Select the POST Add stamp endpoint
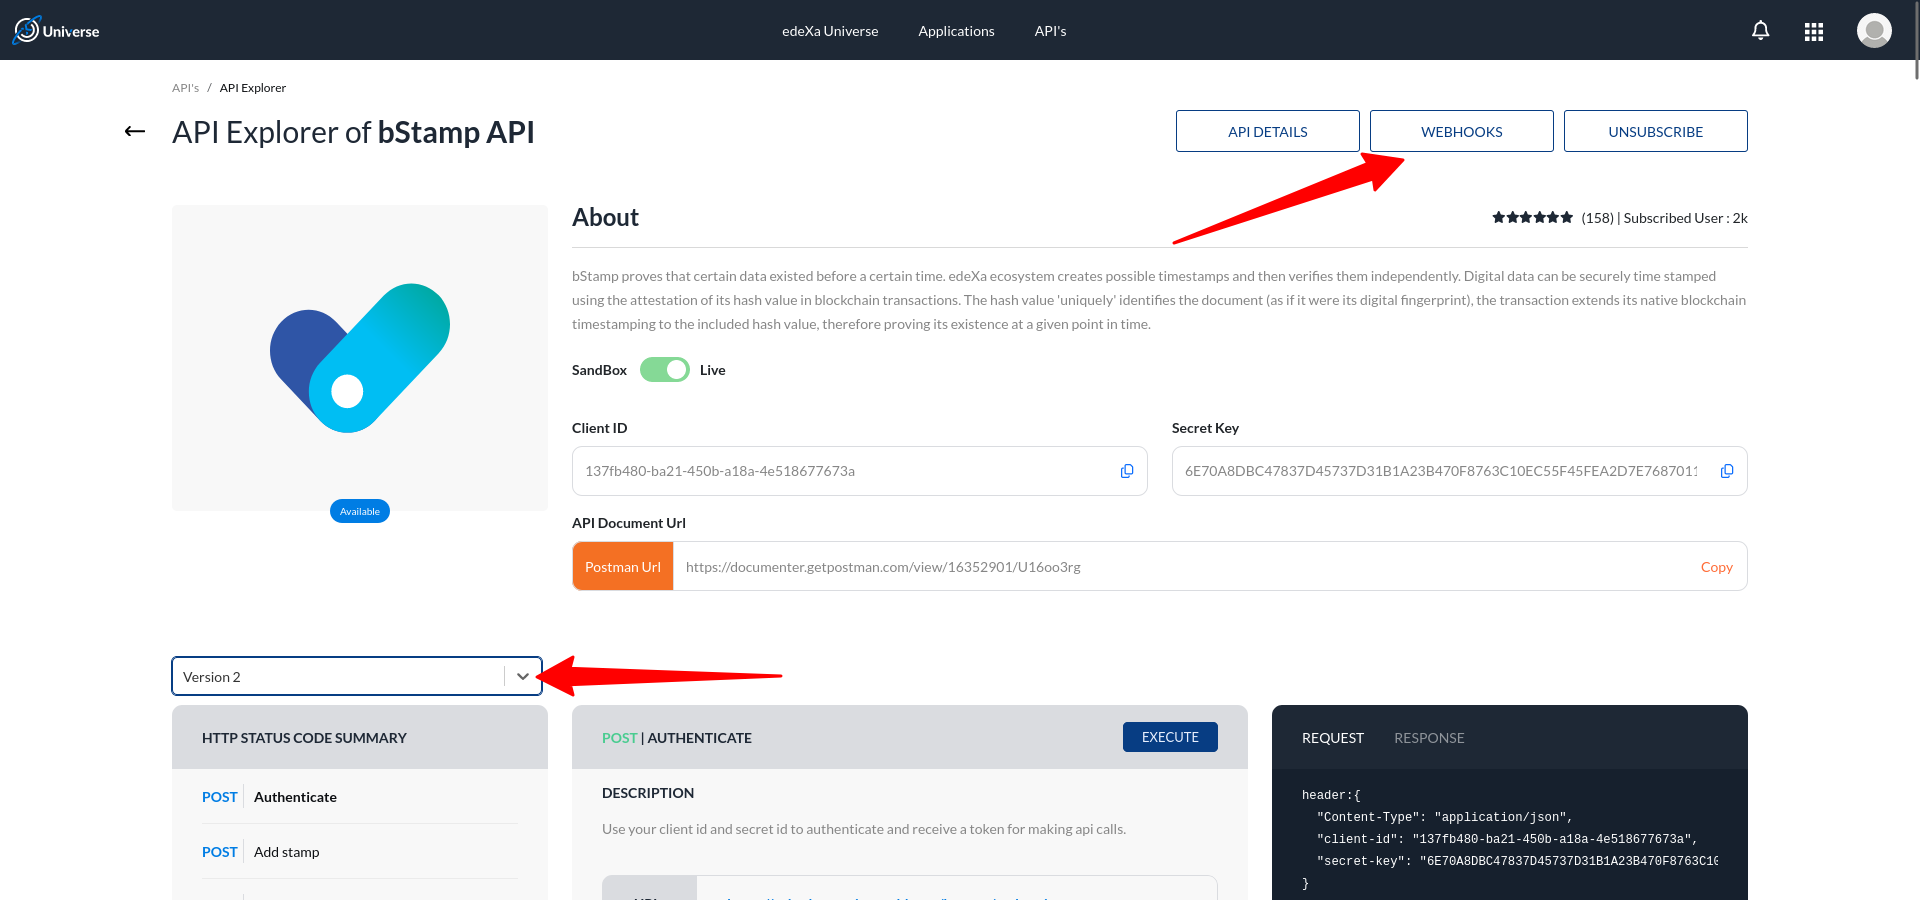The height and width of the screenshot is (900, 1920). 360,852
